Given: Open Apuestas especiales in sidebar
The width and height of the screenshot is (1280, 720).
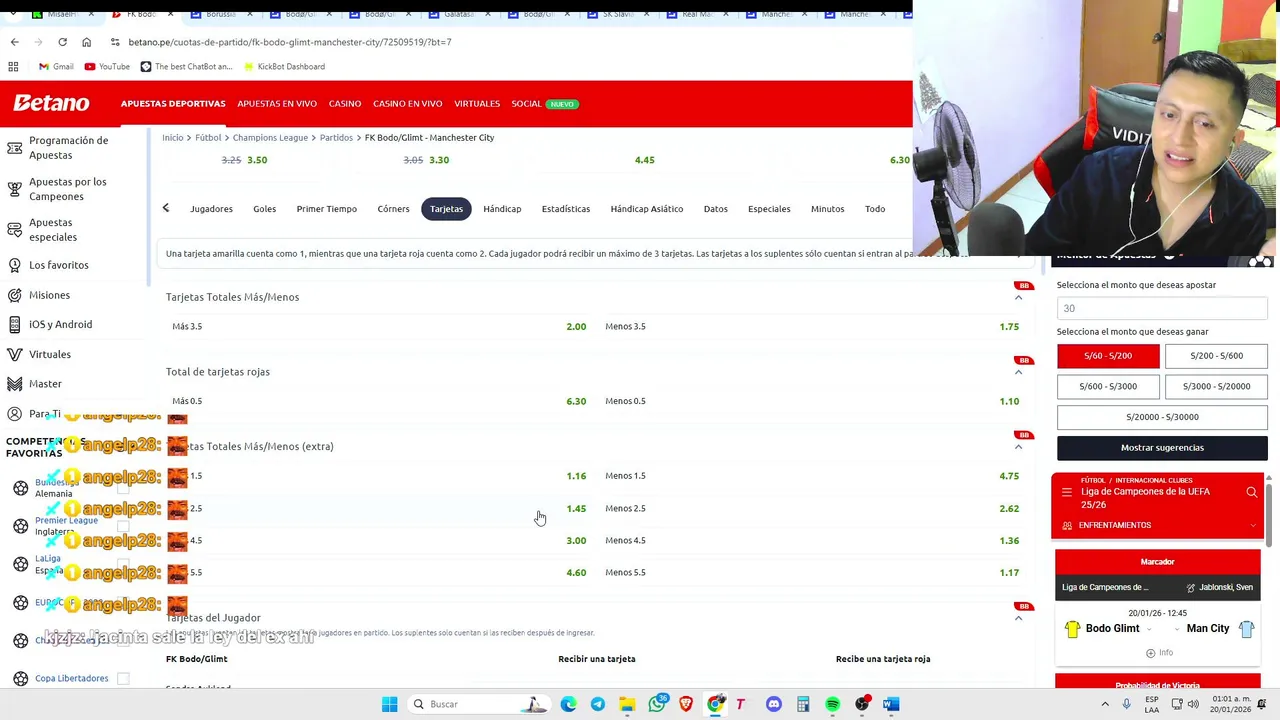Looking at the screenshot, I should tap(52, 230).
